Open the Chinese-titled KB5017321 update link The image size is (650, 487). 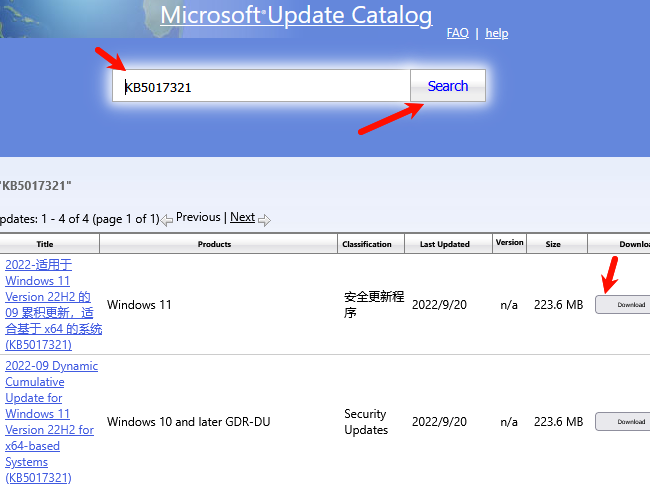point(53,305)
